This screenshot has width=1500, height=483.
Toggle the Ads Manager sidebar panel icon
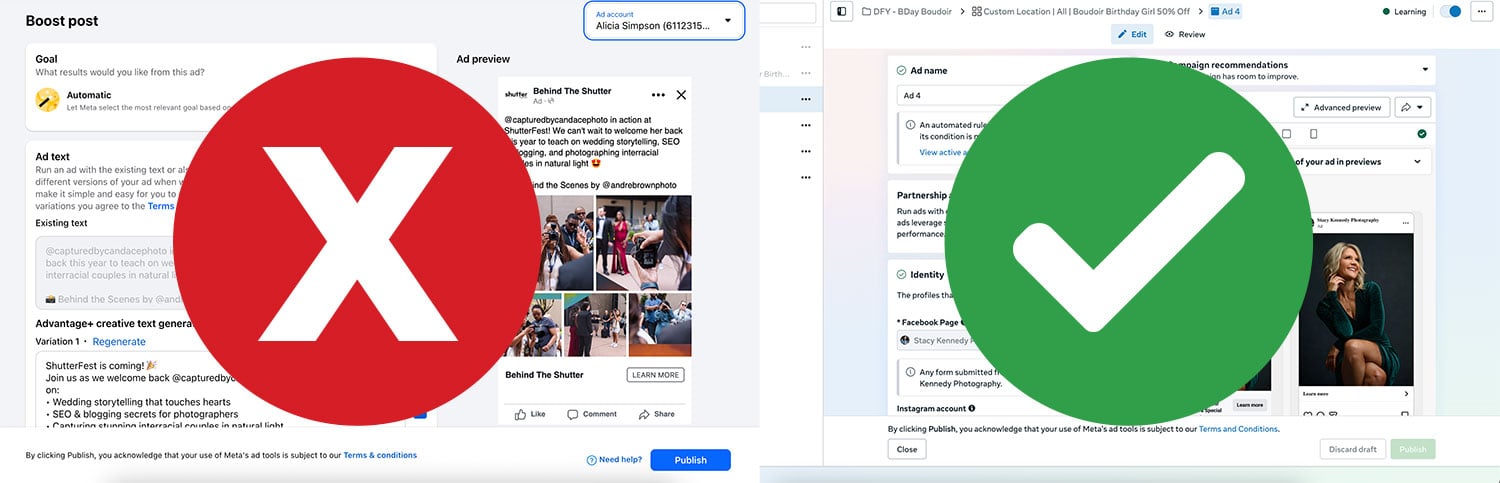click(x=841, y=11)
